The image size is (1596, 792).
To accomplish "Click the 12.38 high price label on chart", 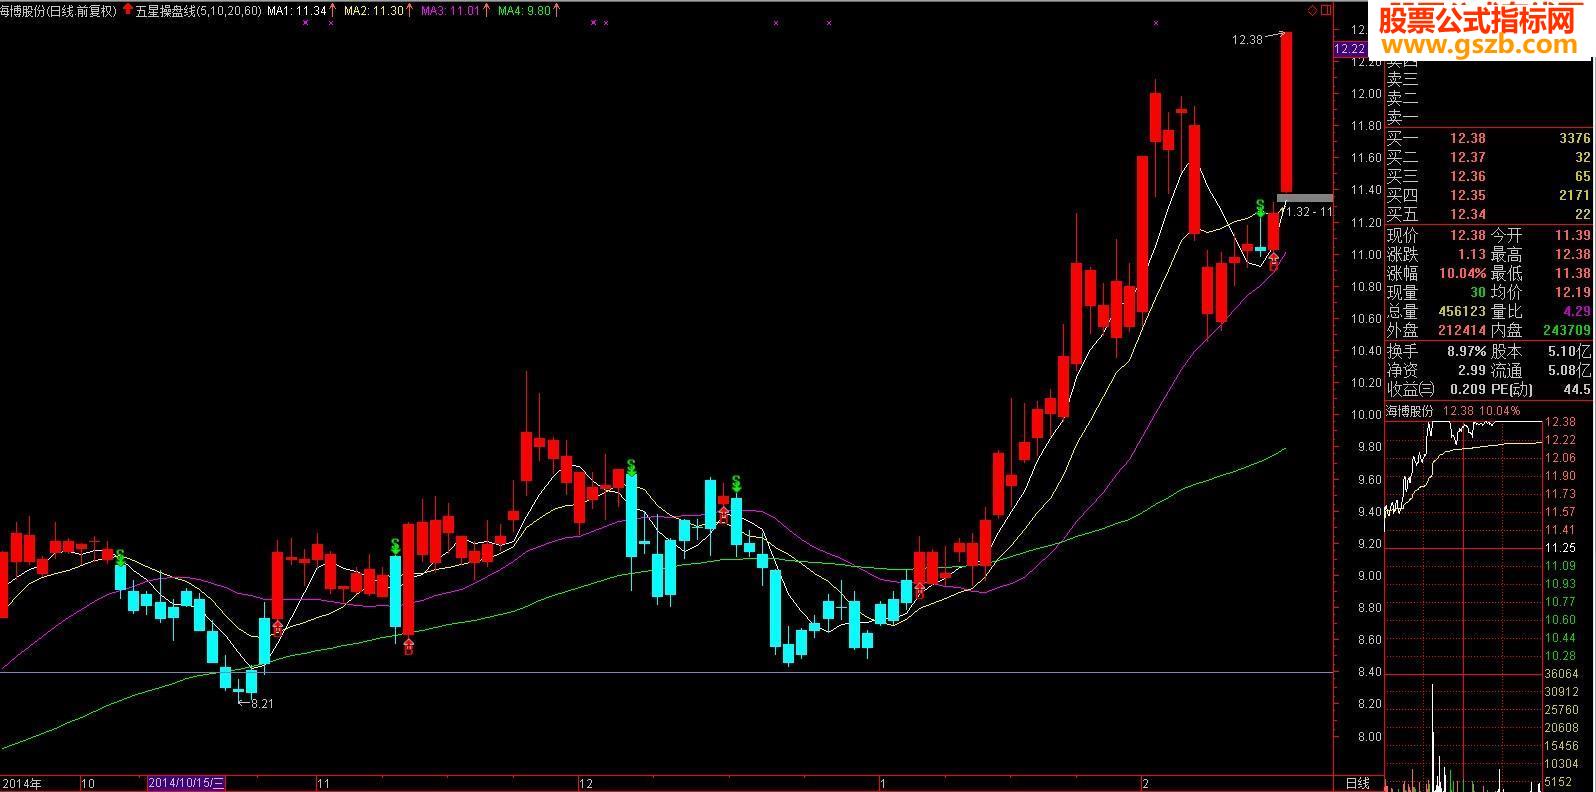I will tap(1247, 39).
